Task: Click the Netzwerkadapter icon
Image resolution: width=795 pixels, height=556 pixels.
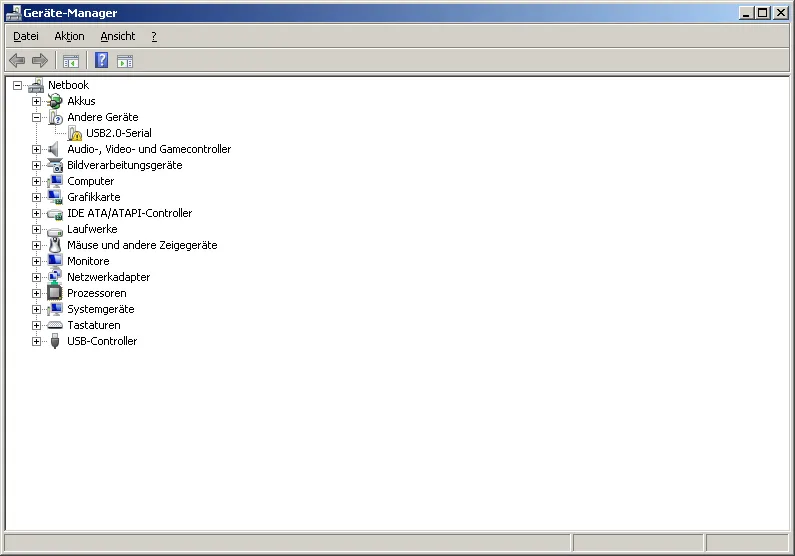Action: [55, 277]
